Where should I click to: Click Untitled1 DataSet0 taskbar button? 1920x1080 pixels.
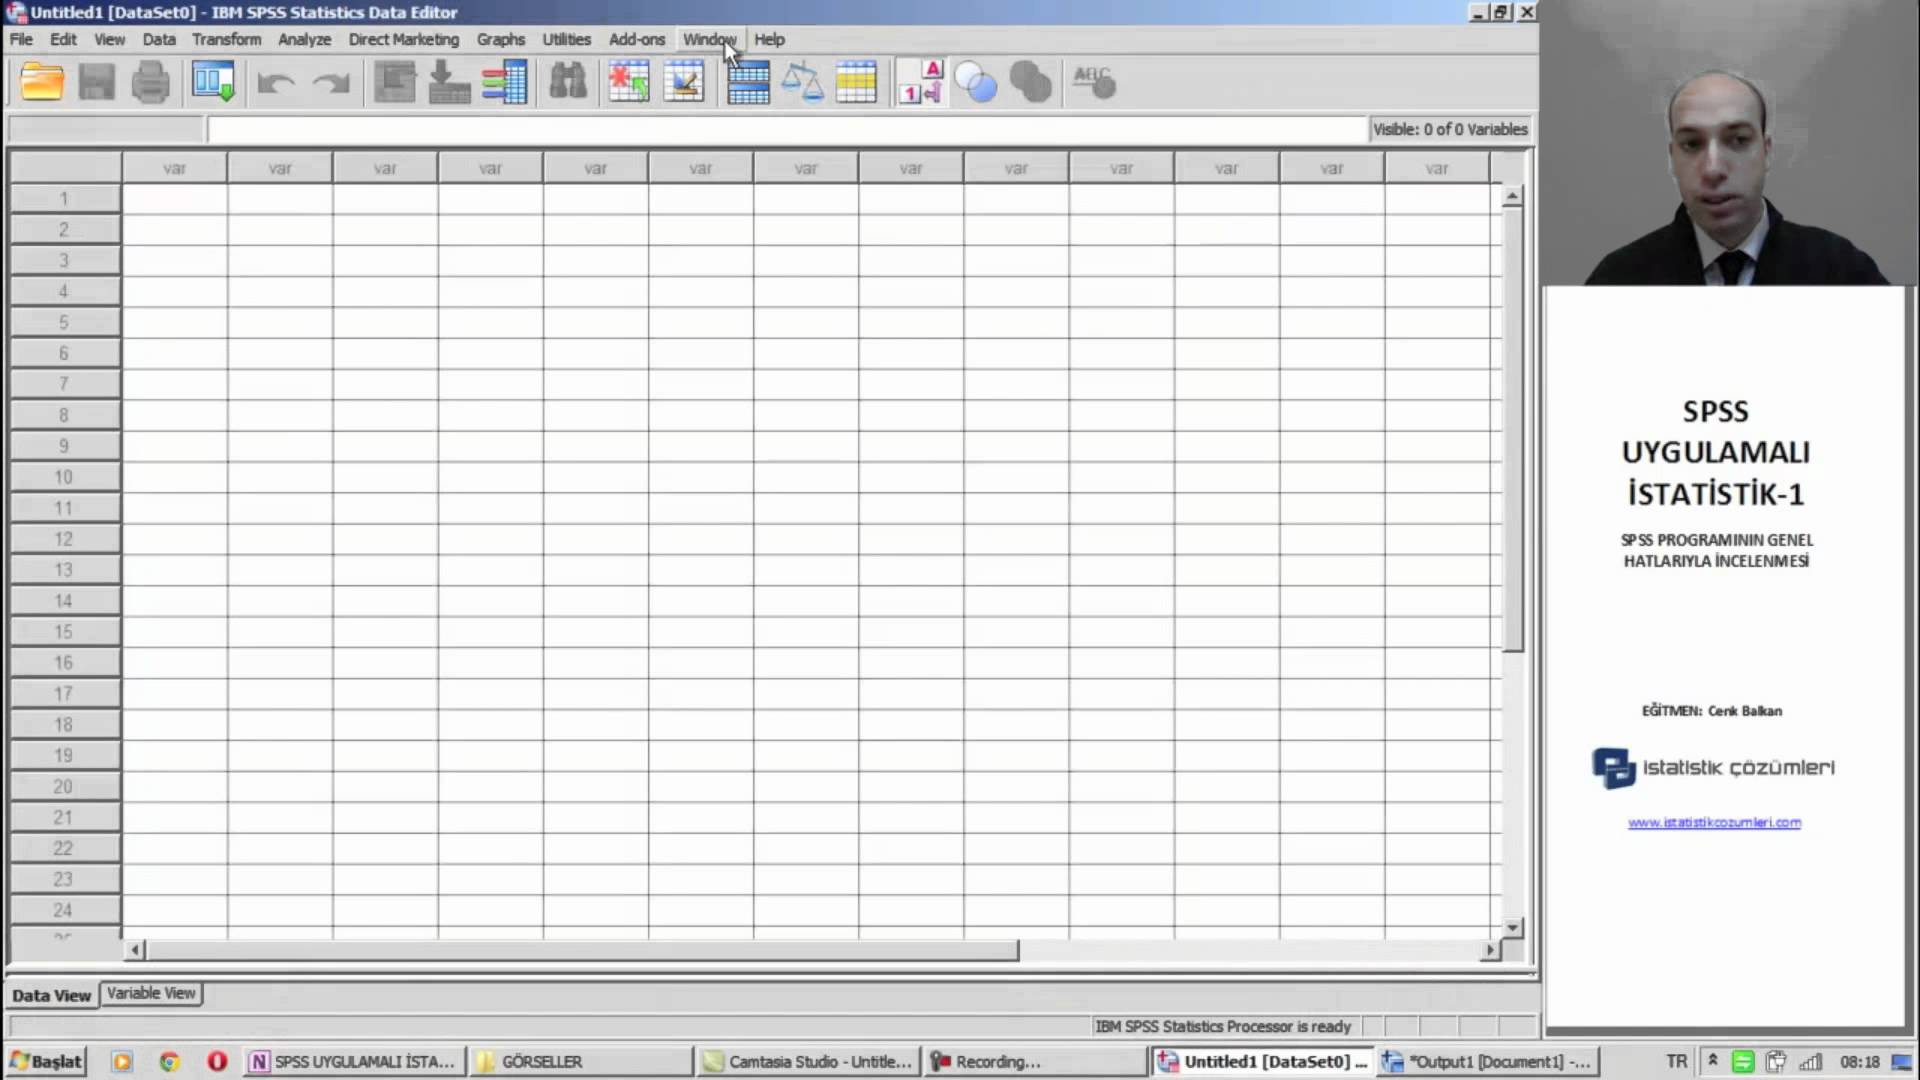pos(1262,1061)
